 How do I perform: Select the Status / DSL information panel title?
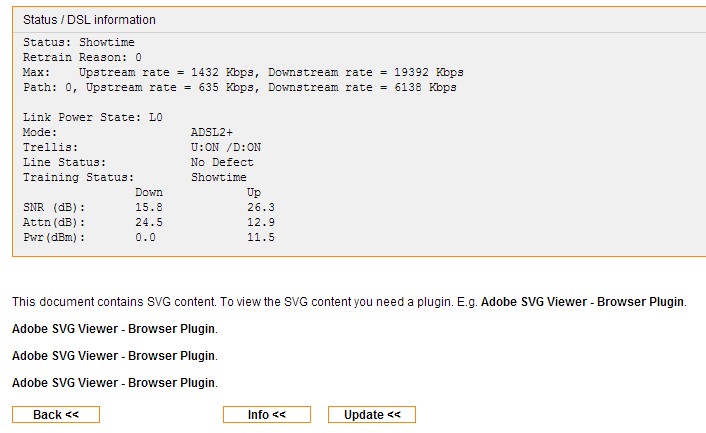click(89, 20)
